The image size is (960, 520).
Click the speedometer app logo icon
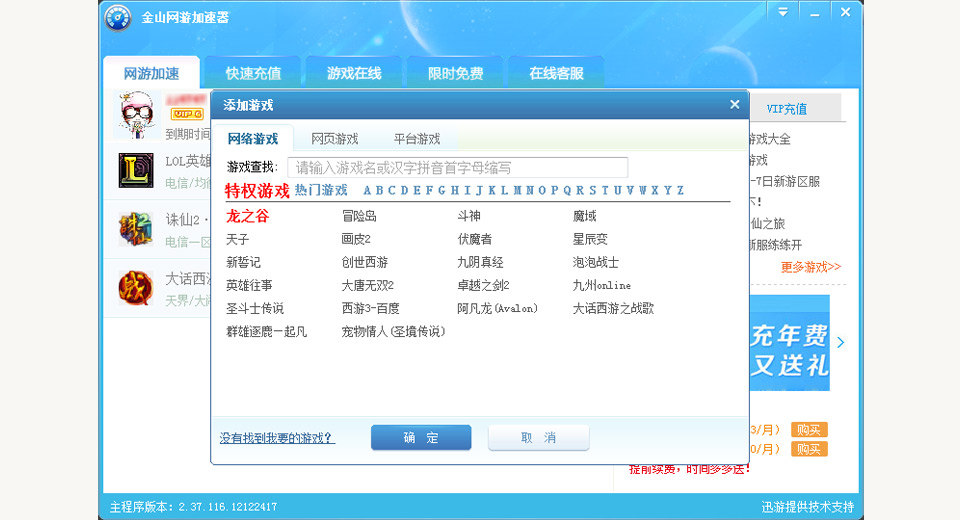click(x=118, y=18)
